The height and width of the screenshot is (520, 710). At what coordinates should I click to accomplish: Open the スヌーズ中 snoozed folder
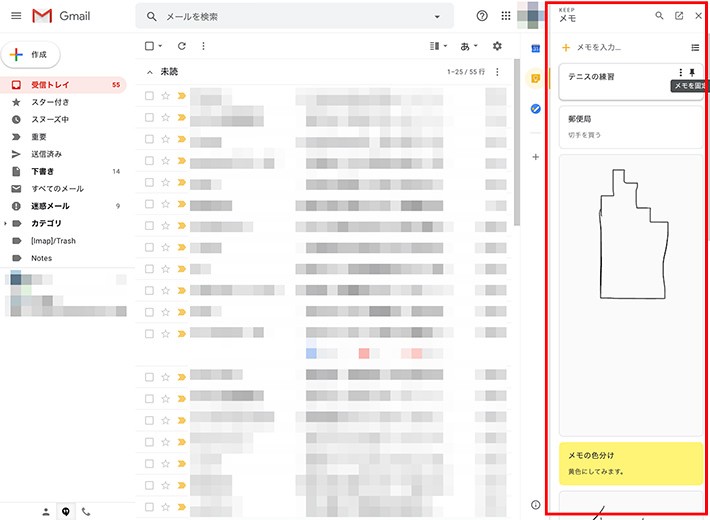[63, 120]
